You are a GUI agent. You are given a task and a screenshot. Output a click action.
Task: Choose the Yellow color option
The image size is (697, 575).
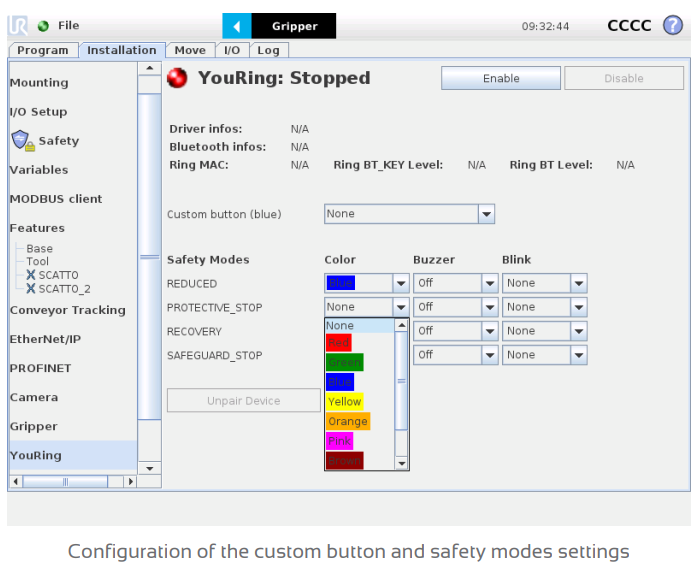(x=344, y=401)
